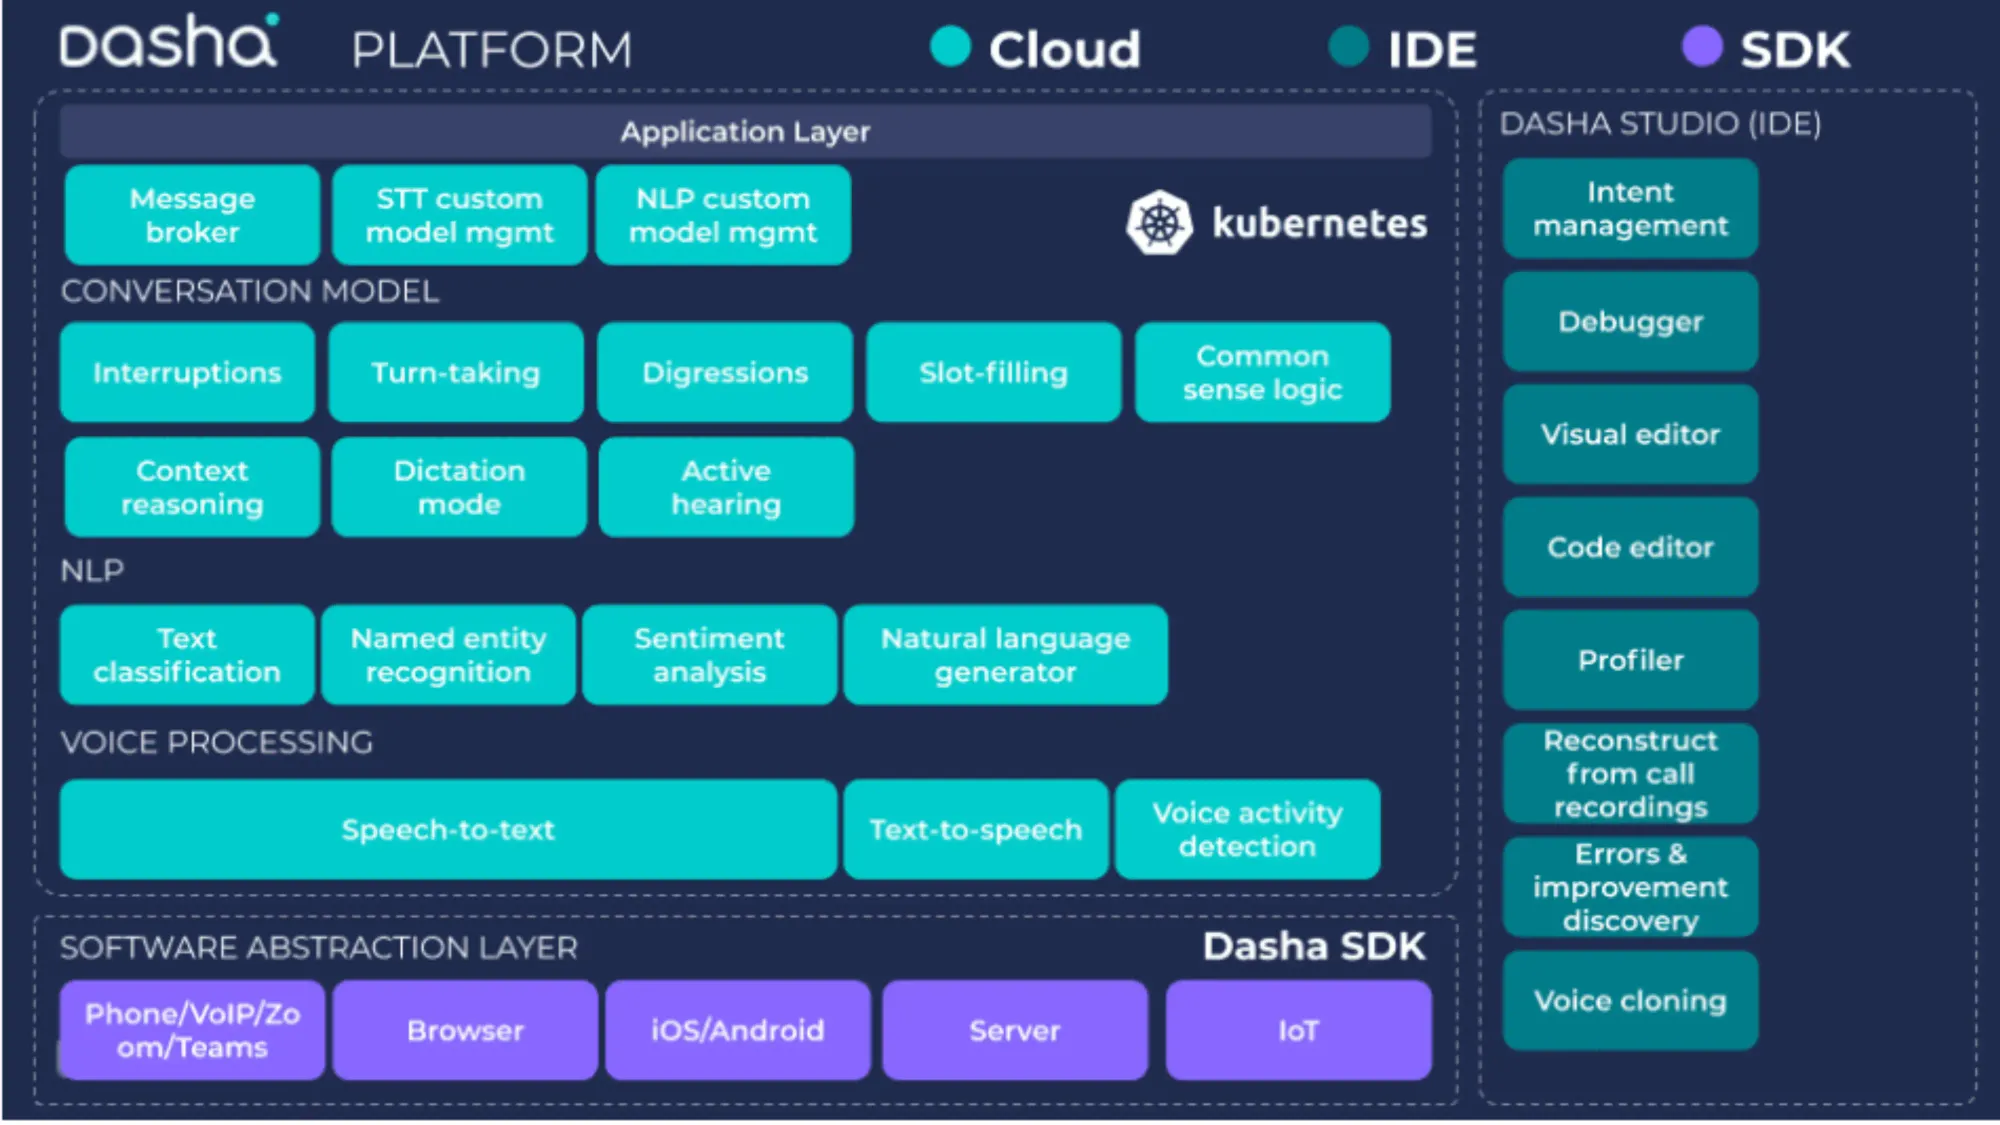The image size is (2000, 1125).
Task: Click the Kubernetes wheel logo icon
Action: point(1159,222)
